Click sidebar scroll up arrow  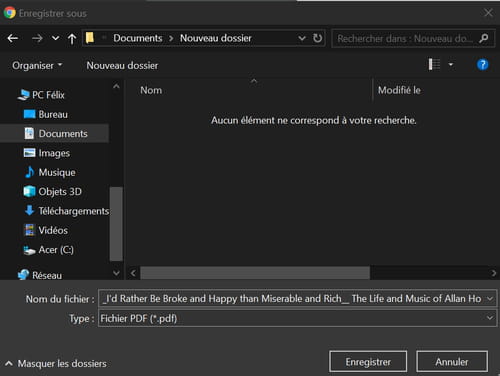pyautogui.click(x=116, y=87)
